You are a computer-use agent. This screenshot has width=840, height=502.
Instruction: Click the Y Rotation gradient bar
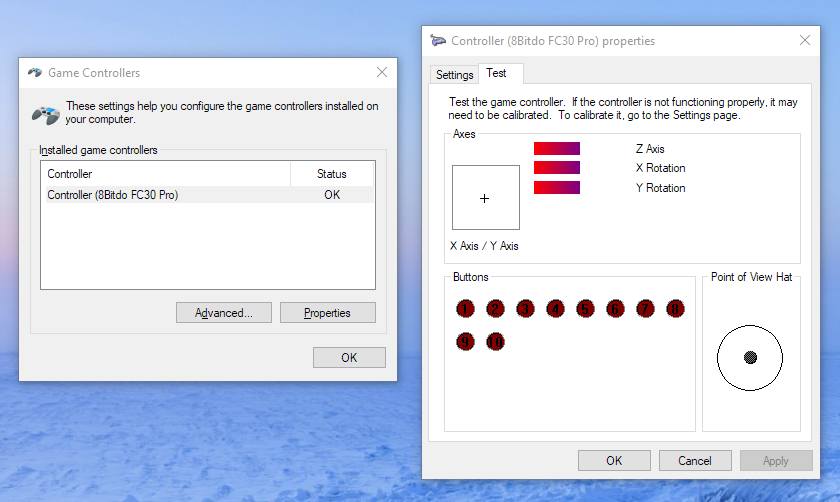pyautogui.click(x=557, y=188)
